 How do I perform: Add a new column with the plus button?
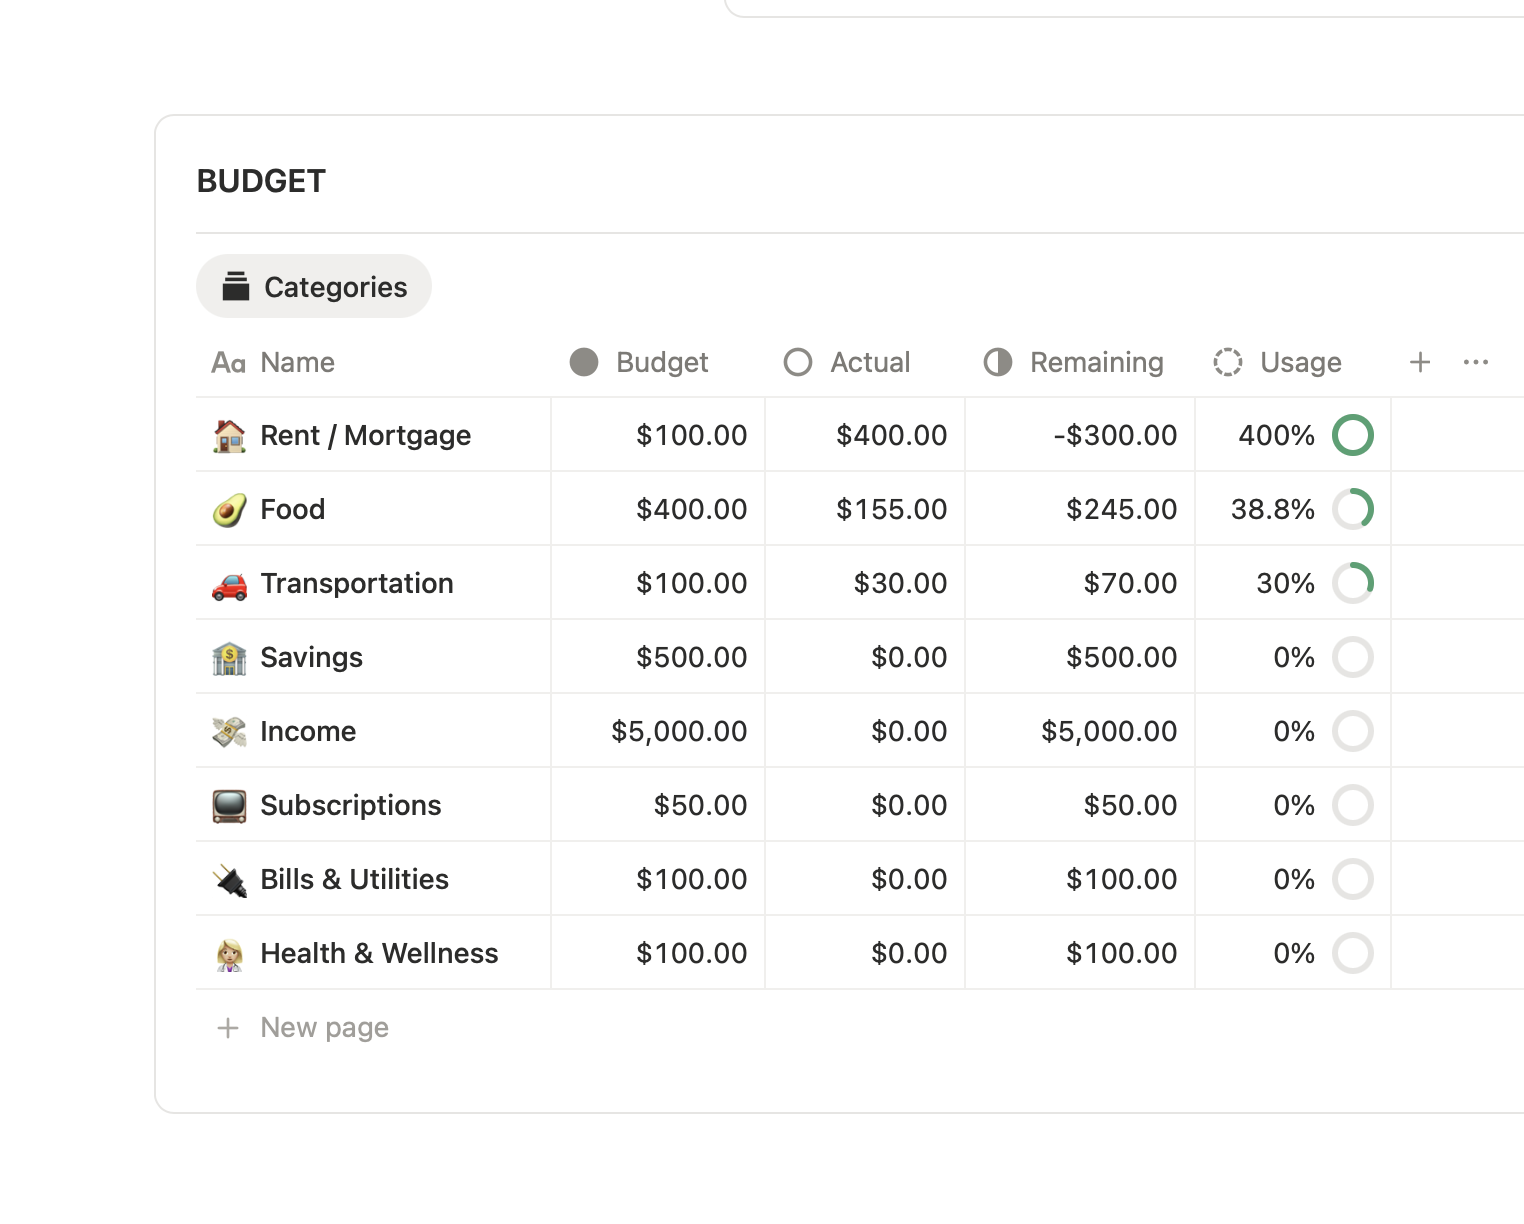click(1420, 362)
